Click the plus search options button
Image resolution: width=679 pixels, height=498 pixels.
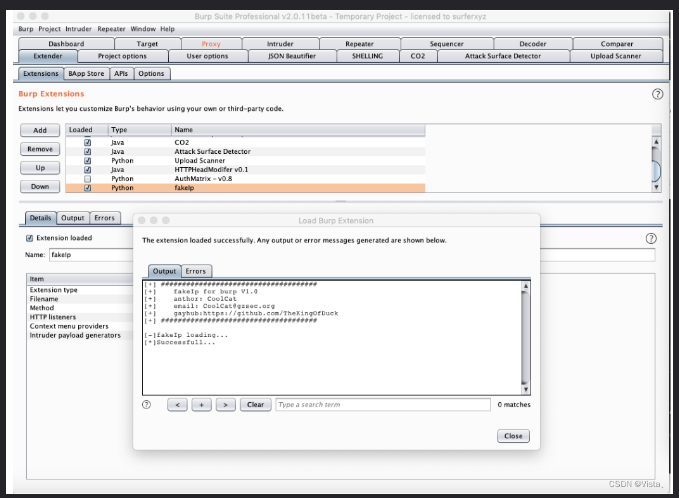coord(201,404)
